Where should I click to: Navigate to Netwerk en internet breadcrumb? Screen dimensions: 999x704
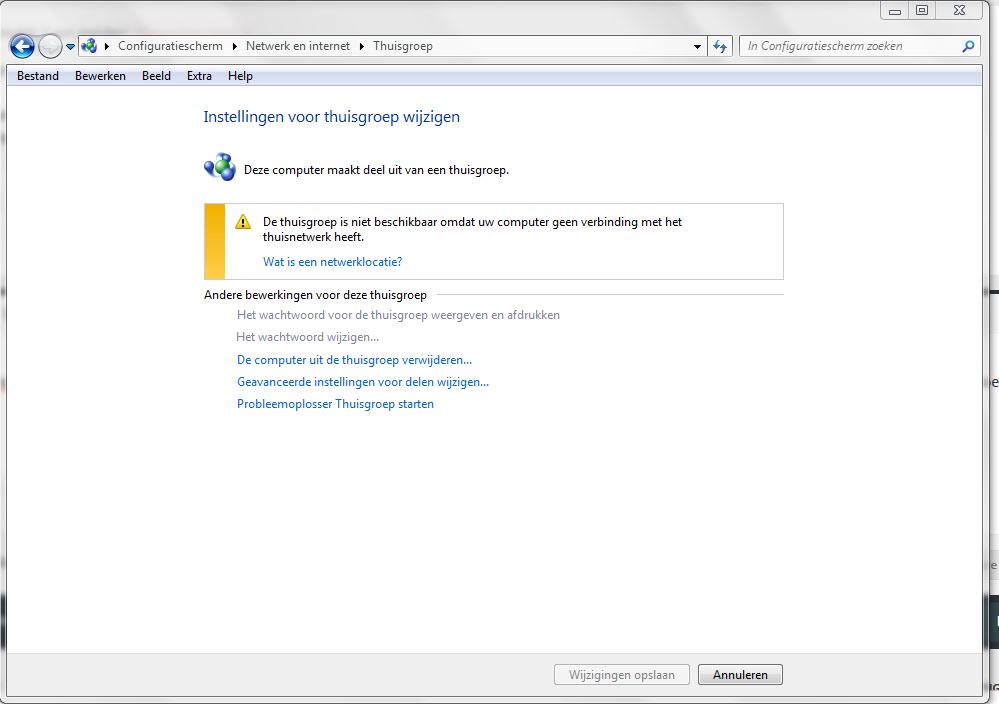coord(298,46)
